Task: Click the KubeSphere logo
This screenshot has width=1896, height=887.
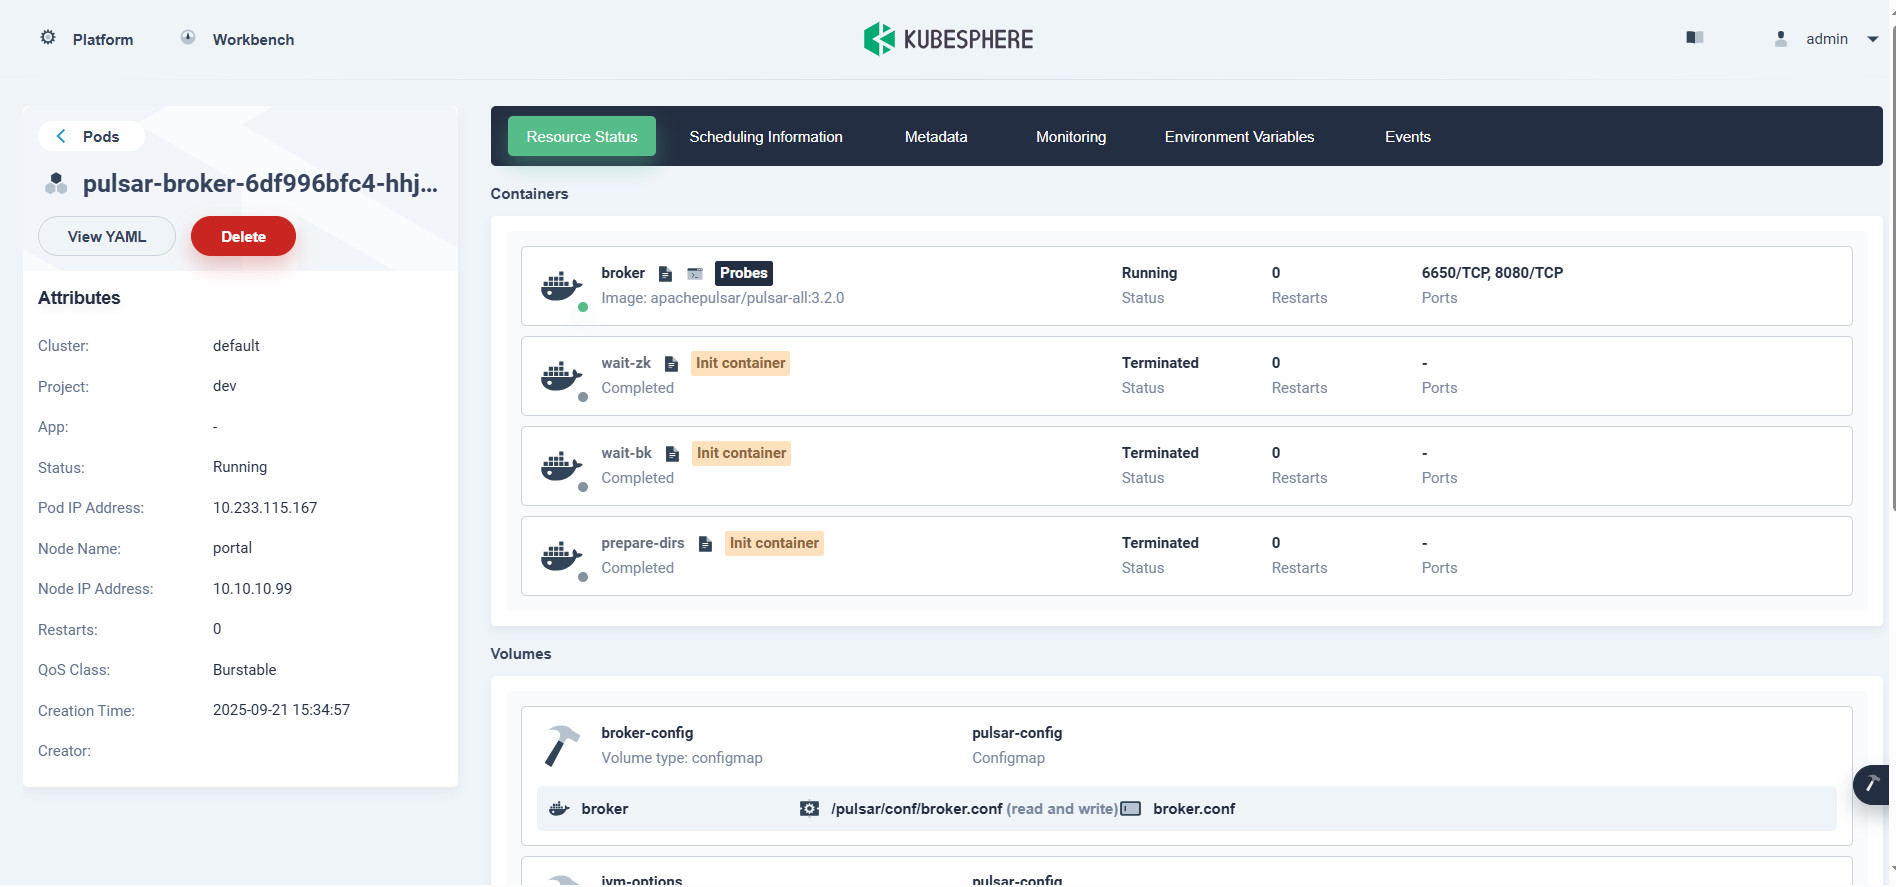Action: tap(948, 39)
